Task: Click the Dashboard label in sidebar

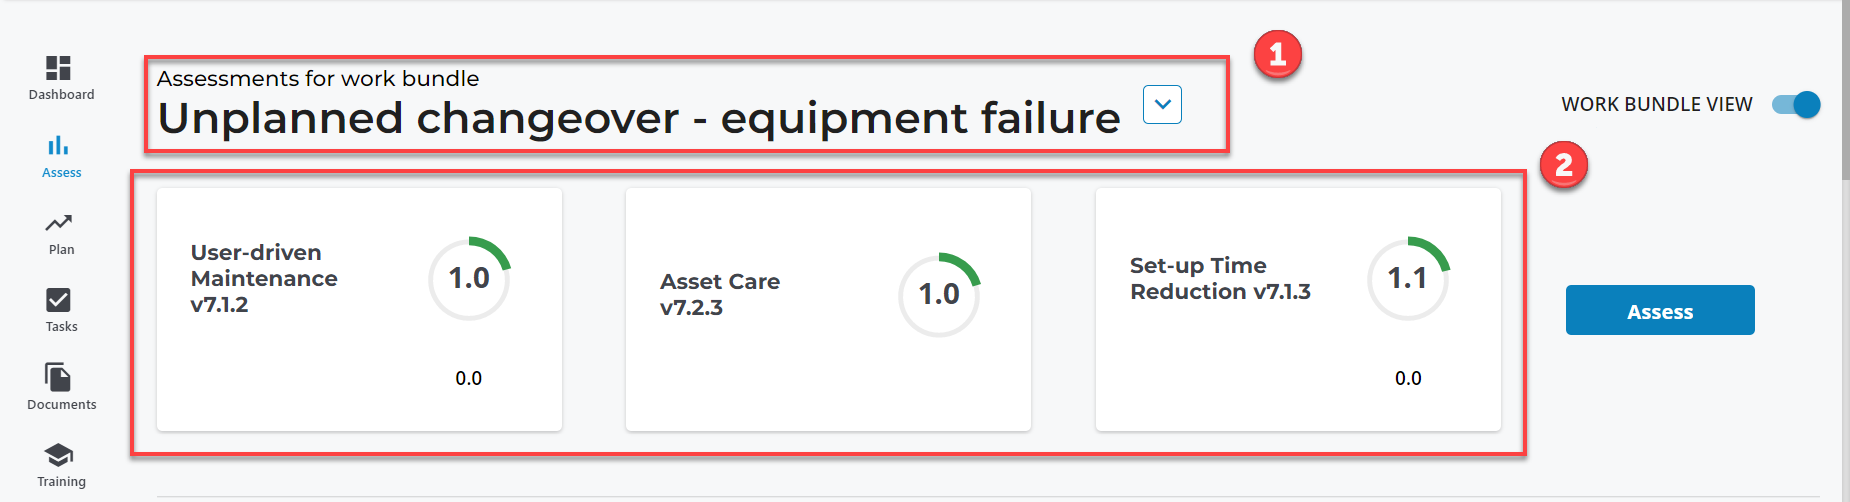Action: tap(61, 95)
